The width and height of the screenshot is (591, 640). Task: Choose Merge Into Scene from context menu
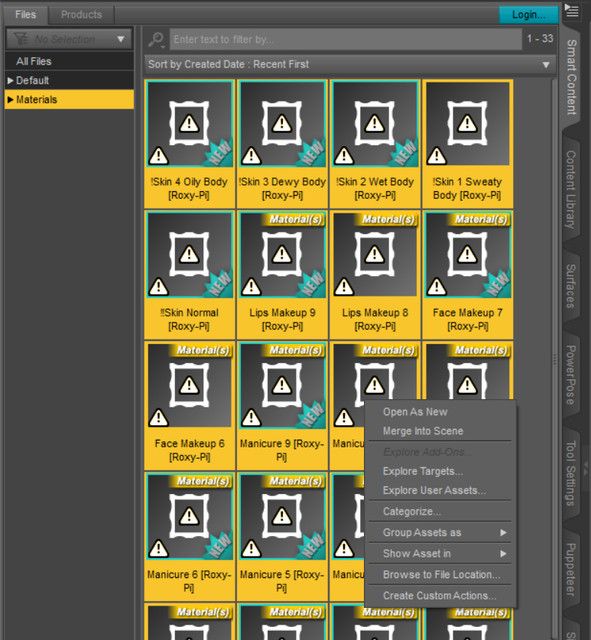coord(423,431)
